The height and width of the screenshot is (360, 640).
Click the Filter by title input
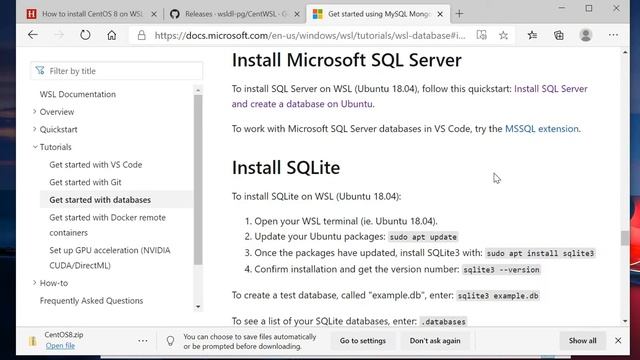coord(116,71)
